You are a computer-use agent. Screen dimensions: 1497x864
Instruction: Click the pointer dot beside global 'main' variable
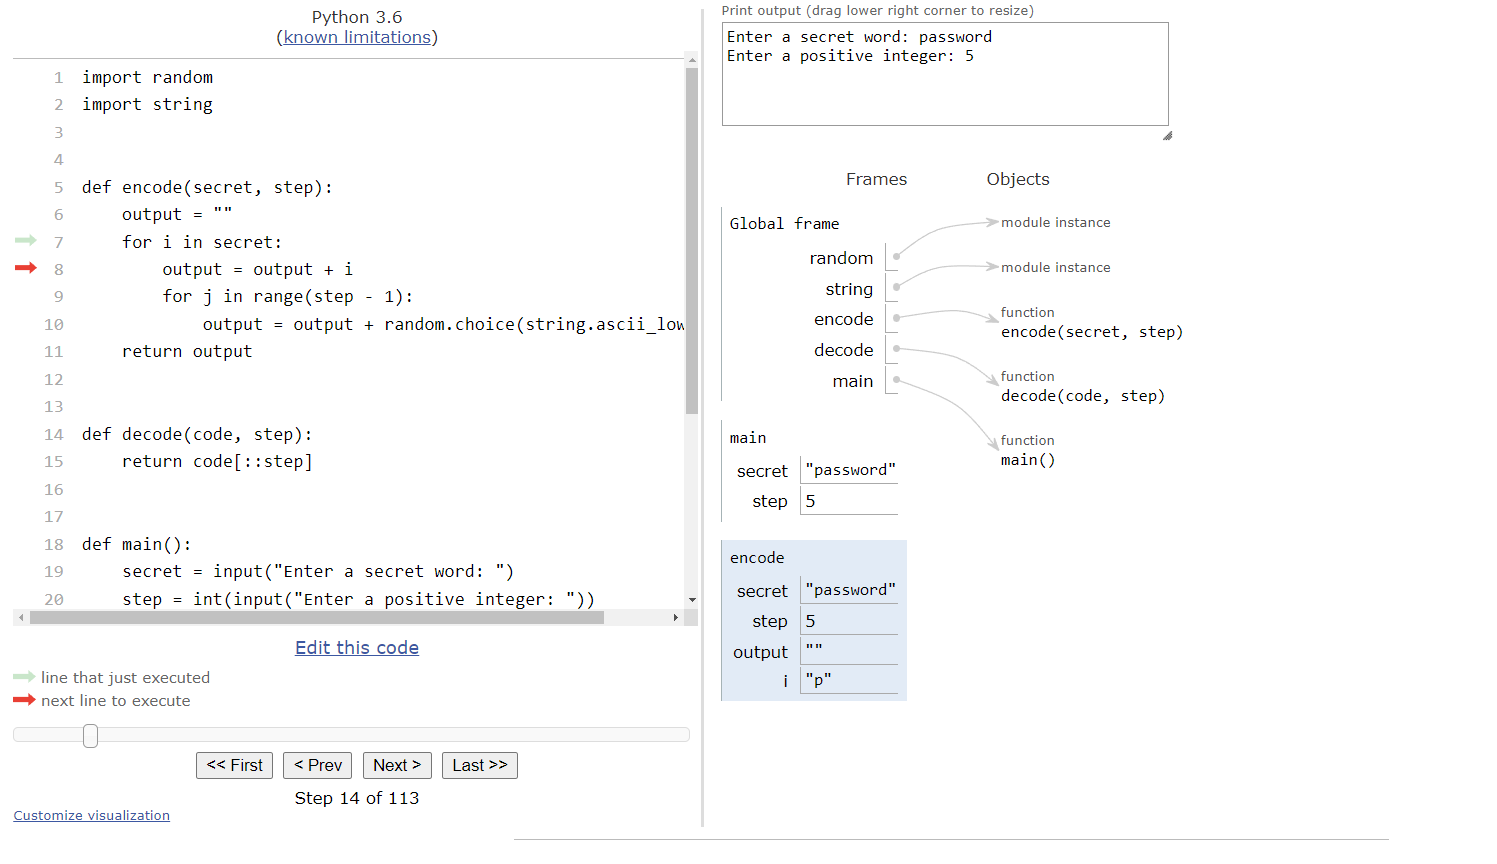tap(896, 379)
